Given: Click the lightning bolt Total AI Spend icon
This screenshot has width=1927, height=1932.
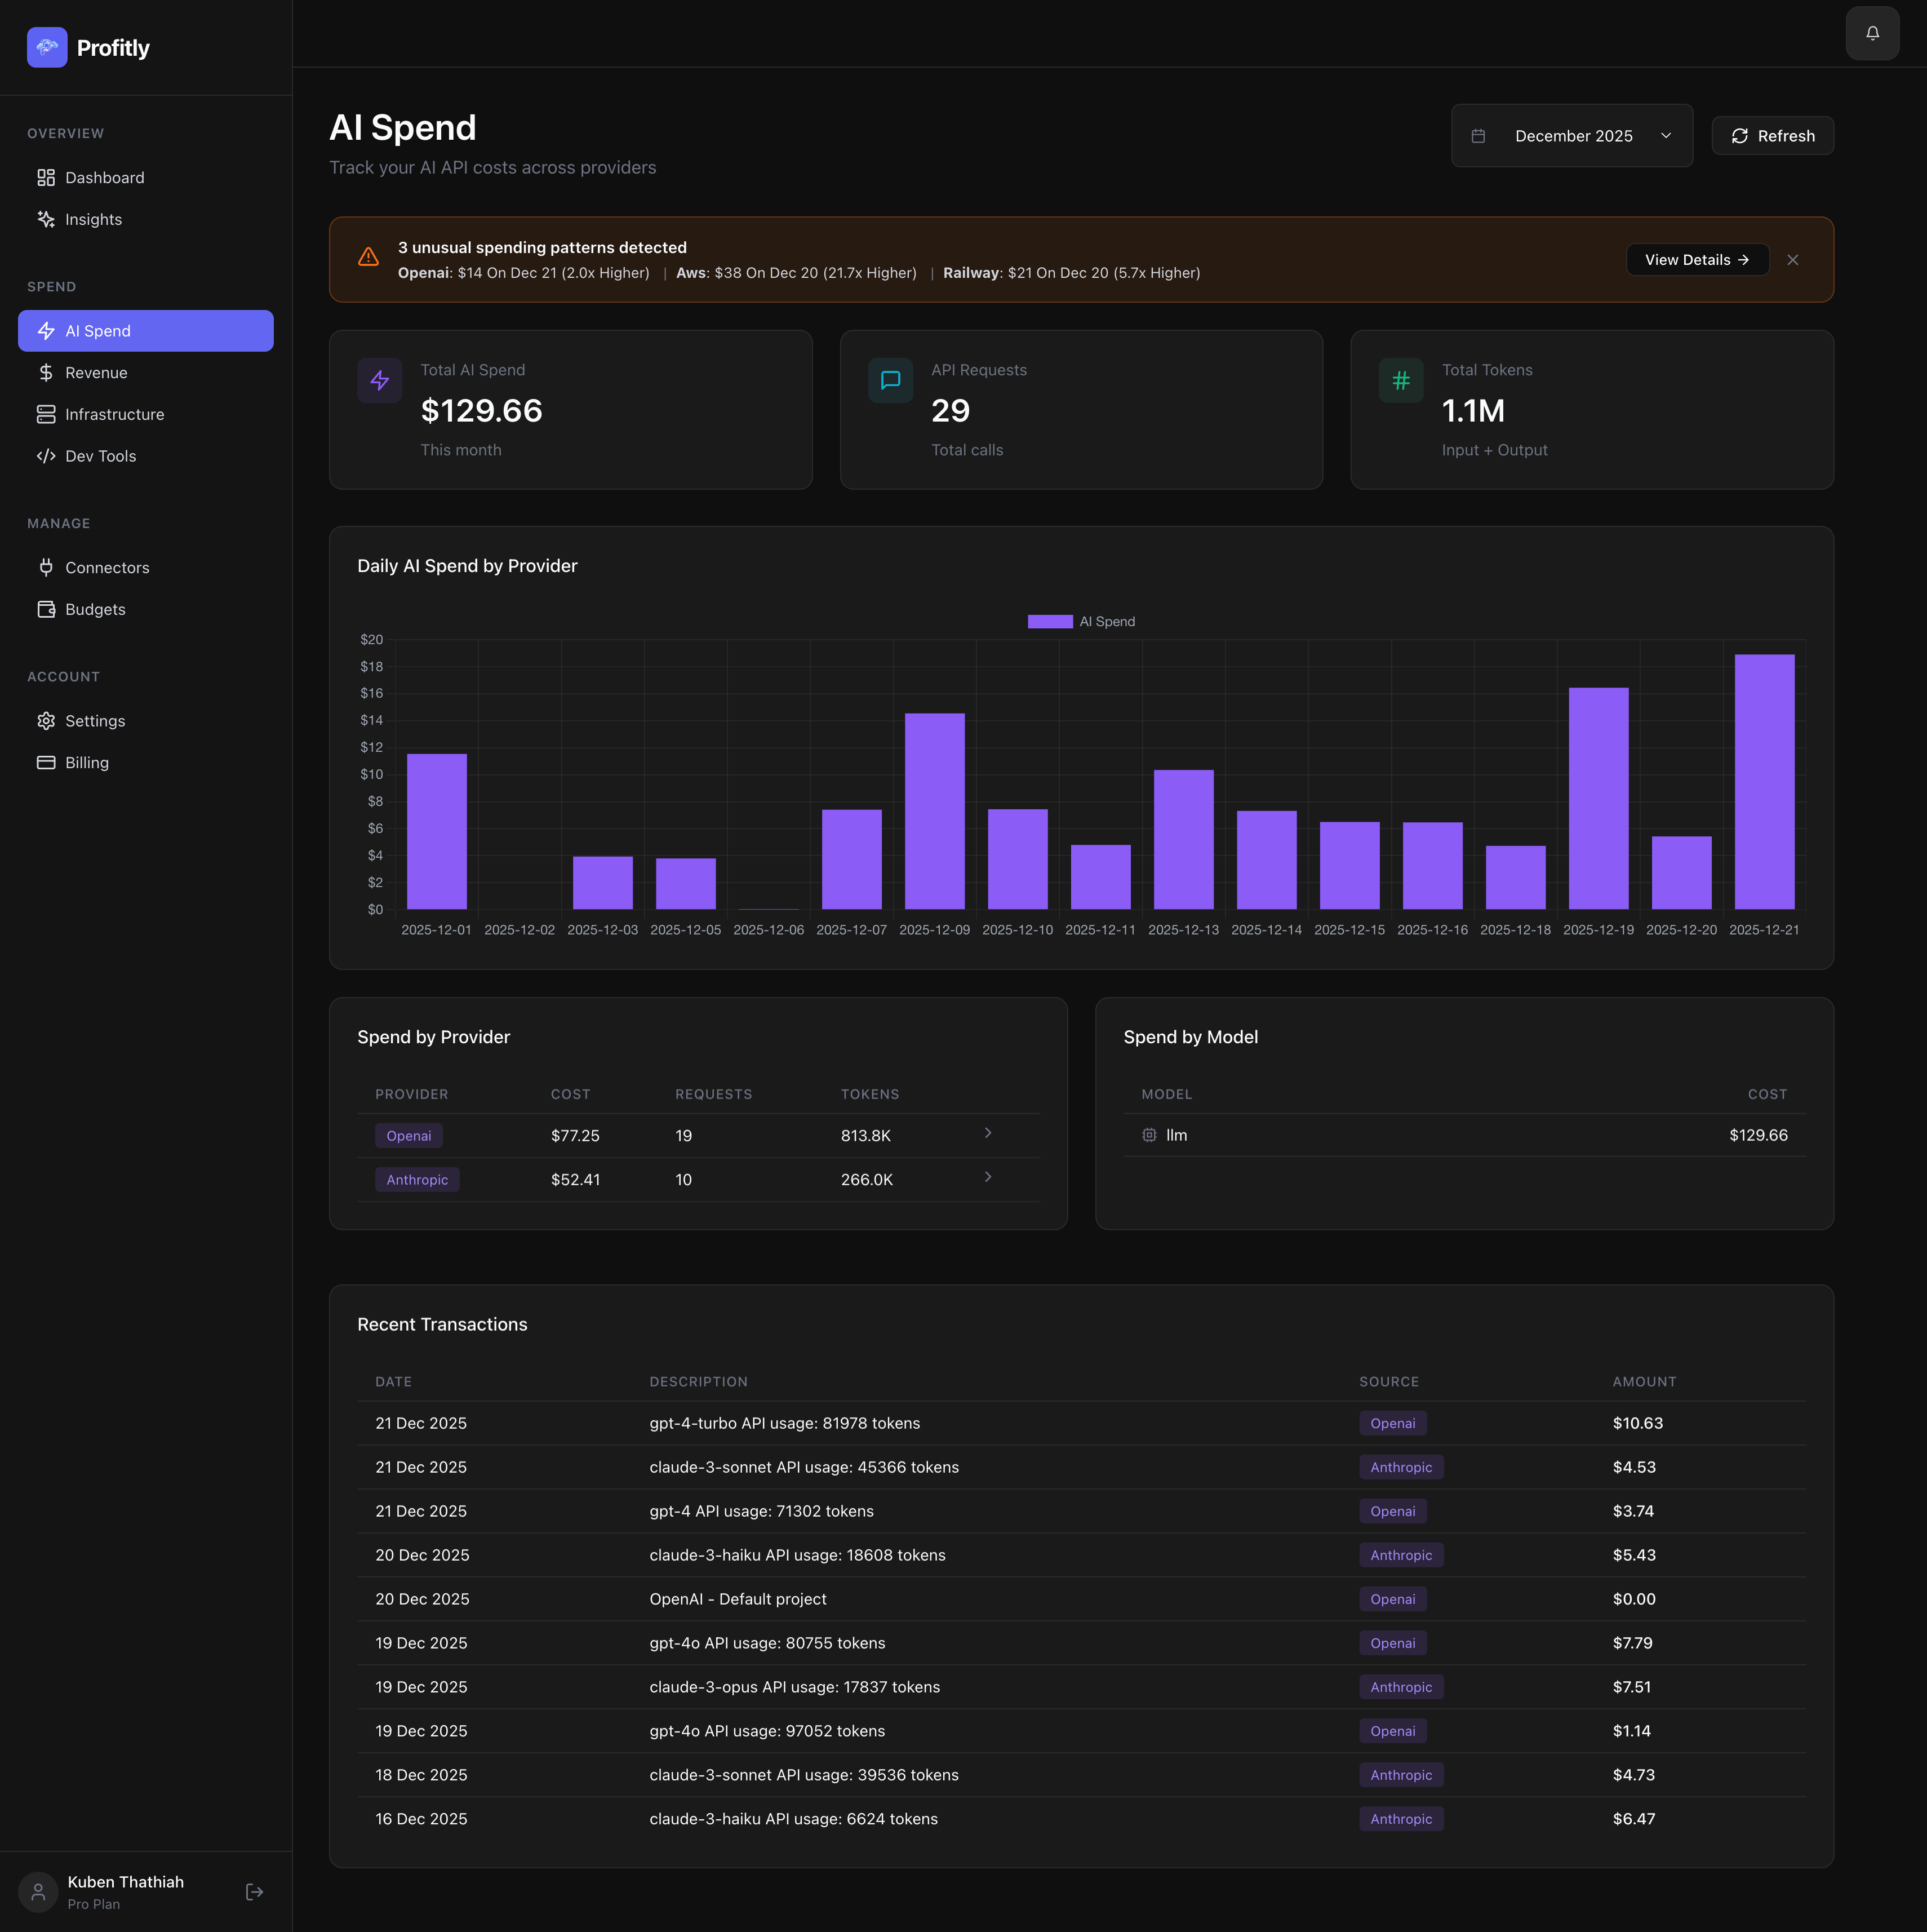Looking at the screenshot, I should pyautogui.click(x=380, y=380).
